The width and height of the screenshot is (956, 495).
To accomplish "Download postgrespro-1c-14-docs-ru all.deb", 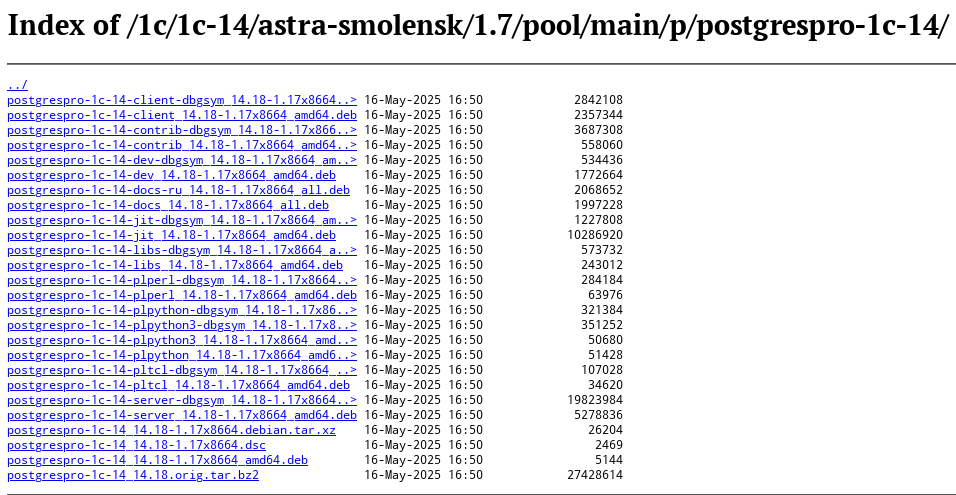I will point(179,190).
